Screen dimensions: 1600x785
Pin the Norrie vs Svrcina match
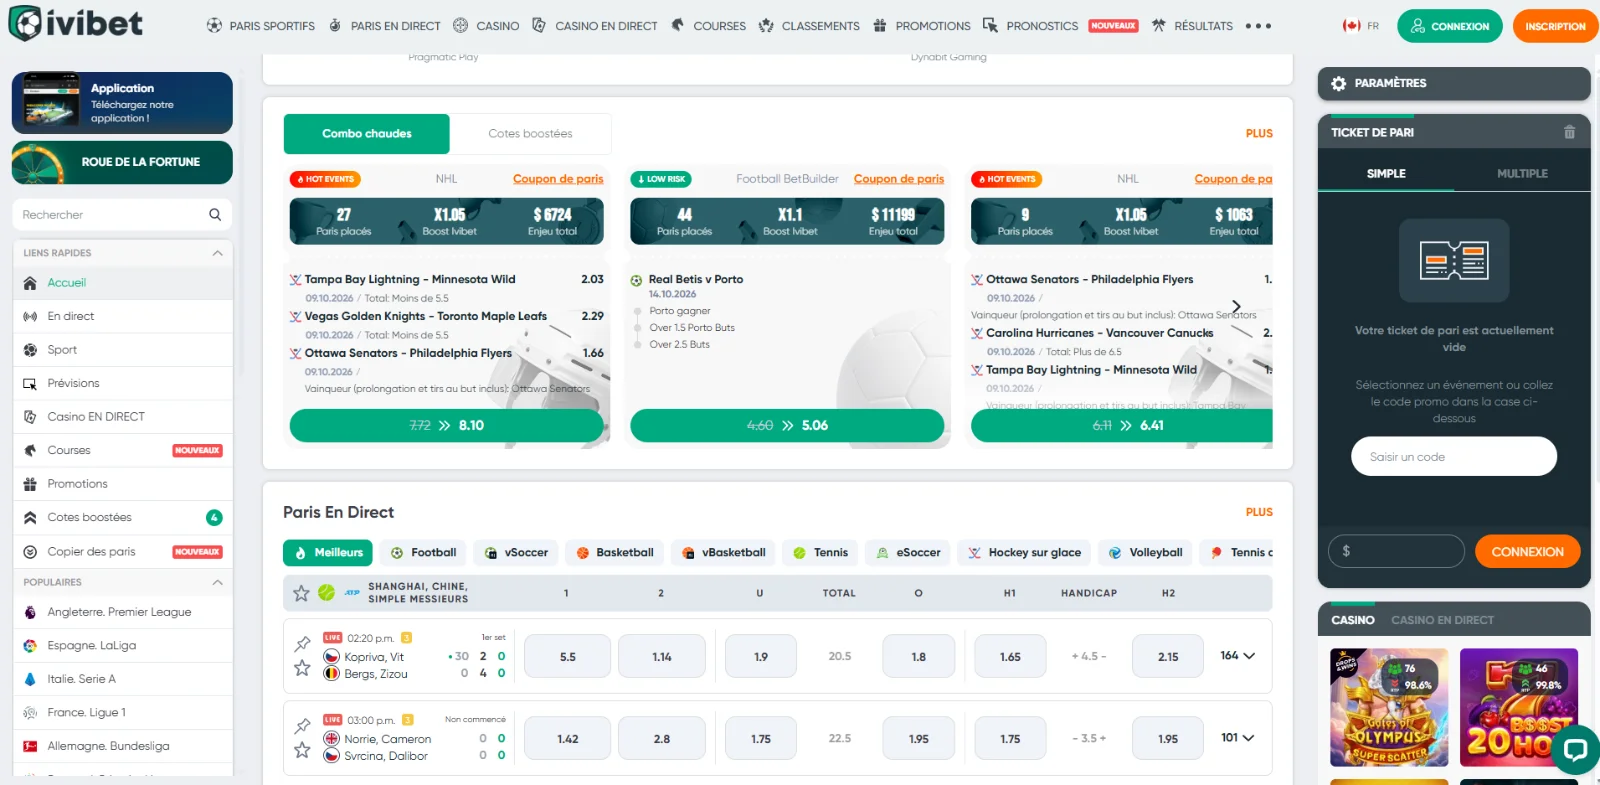(x=302, y=726)
